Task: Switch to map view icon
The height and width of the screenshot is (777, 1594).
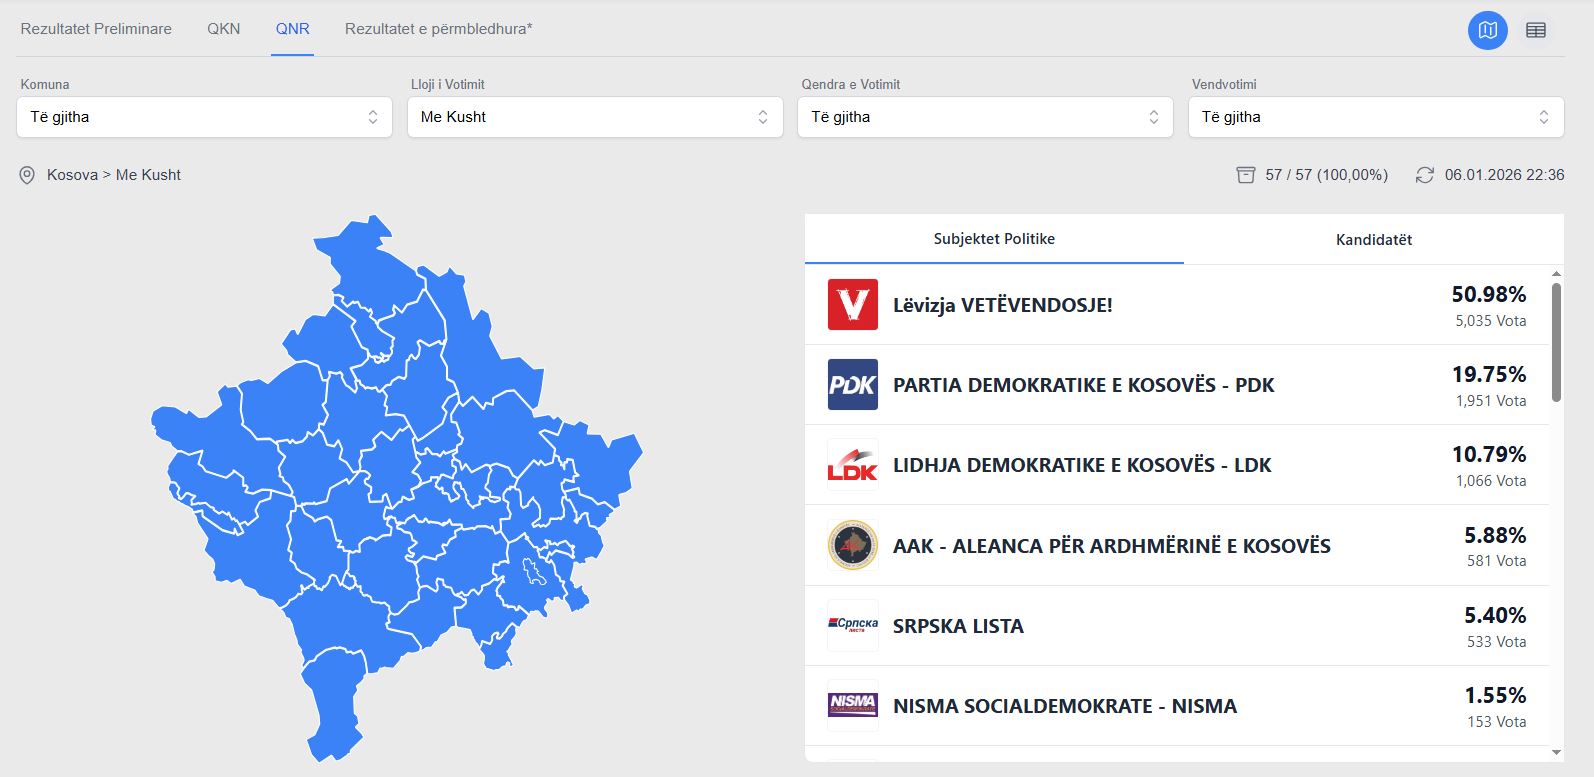Action: (x=1487, y=30)
